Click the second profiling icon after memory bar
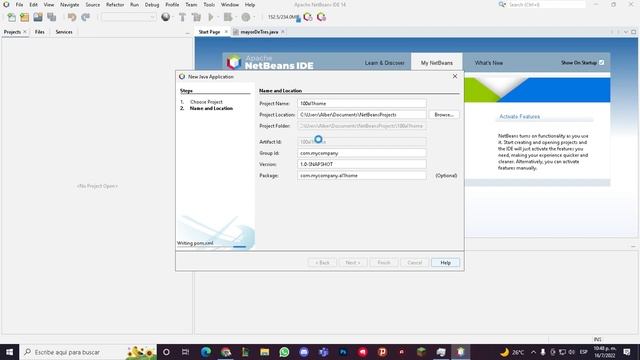640x360 pixels. point(322,17)
